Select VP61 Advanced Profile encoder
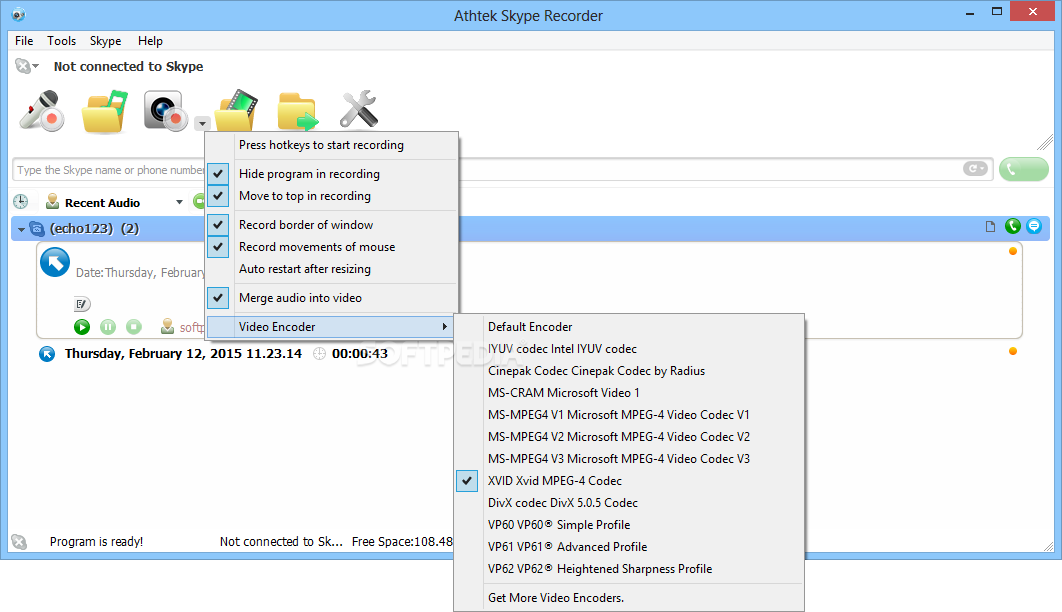 tap(629, 547)
